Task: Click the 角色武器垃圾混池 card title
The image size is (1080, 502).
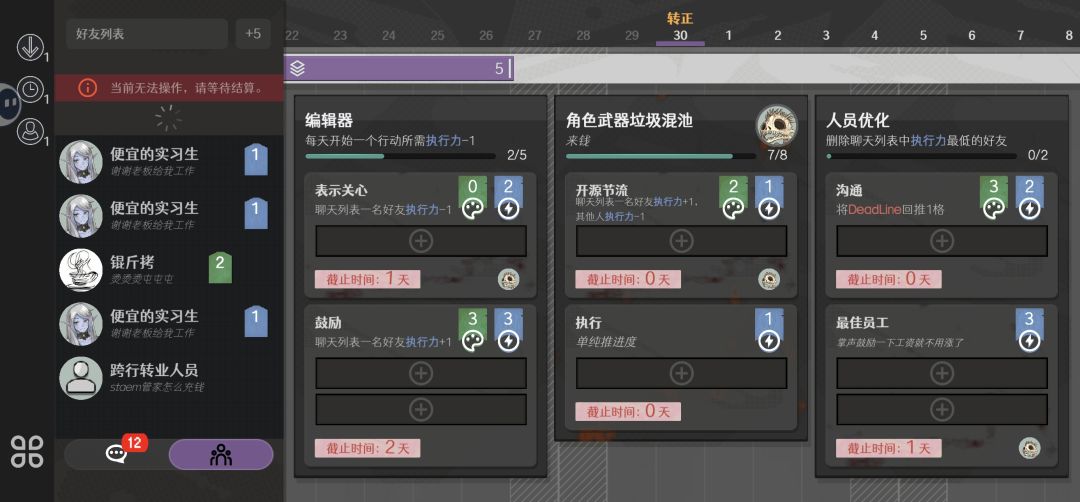Action: 630,121
